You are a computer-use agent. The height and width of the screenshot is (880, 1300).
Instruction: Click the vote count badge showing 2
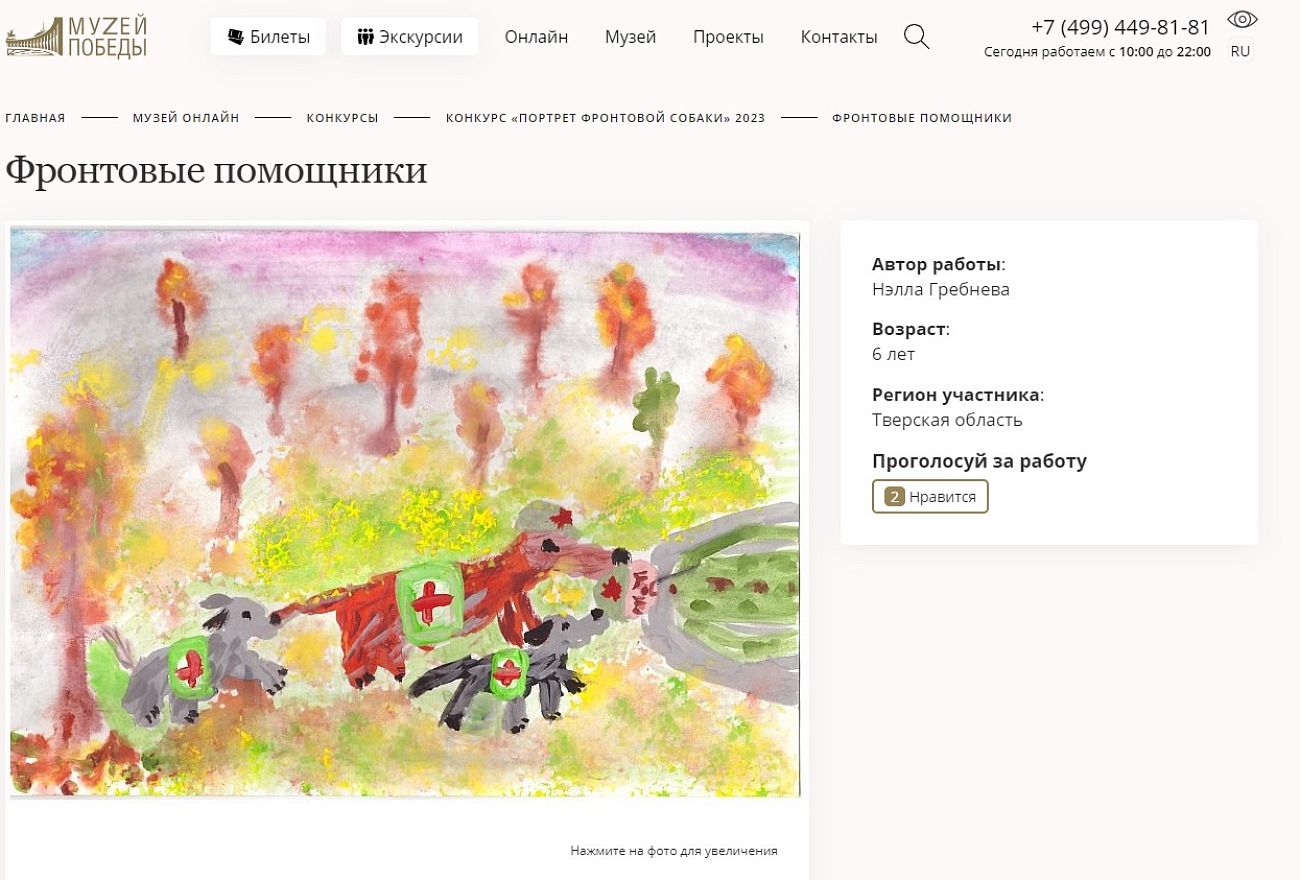click(x=895, y=496)
